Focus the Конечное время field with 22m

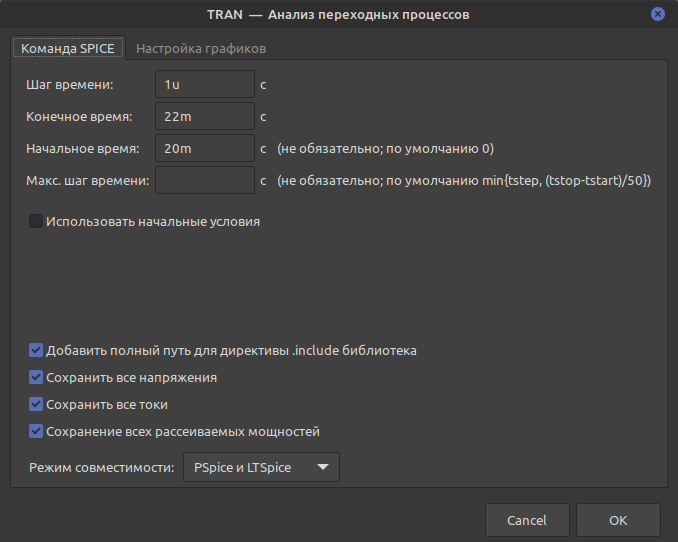205,117
